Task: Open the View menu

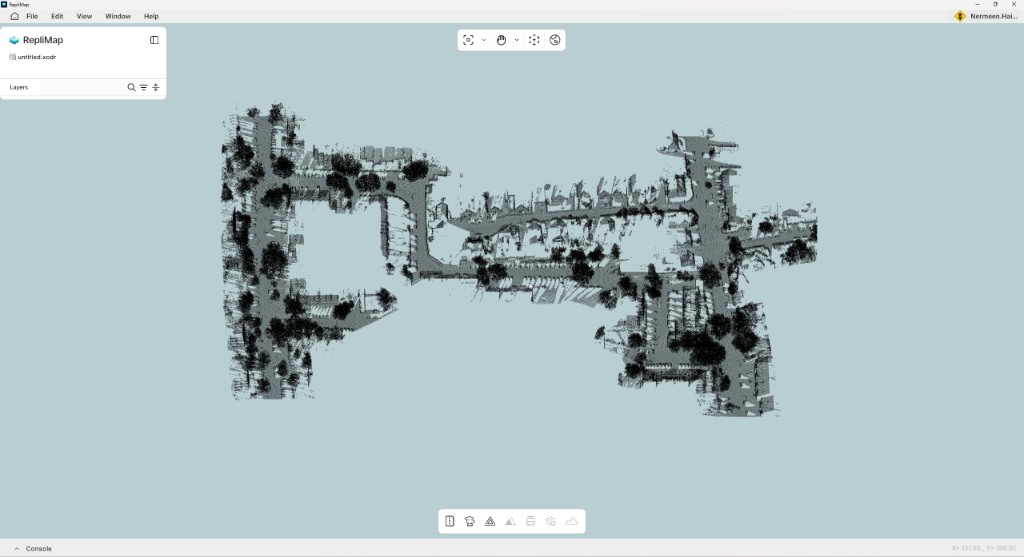Action: (x=84, y=16)
